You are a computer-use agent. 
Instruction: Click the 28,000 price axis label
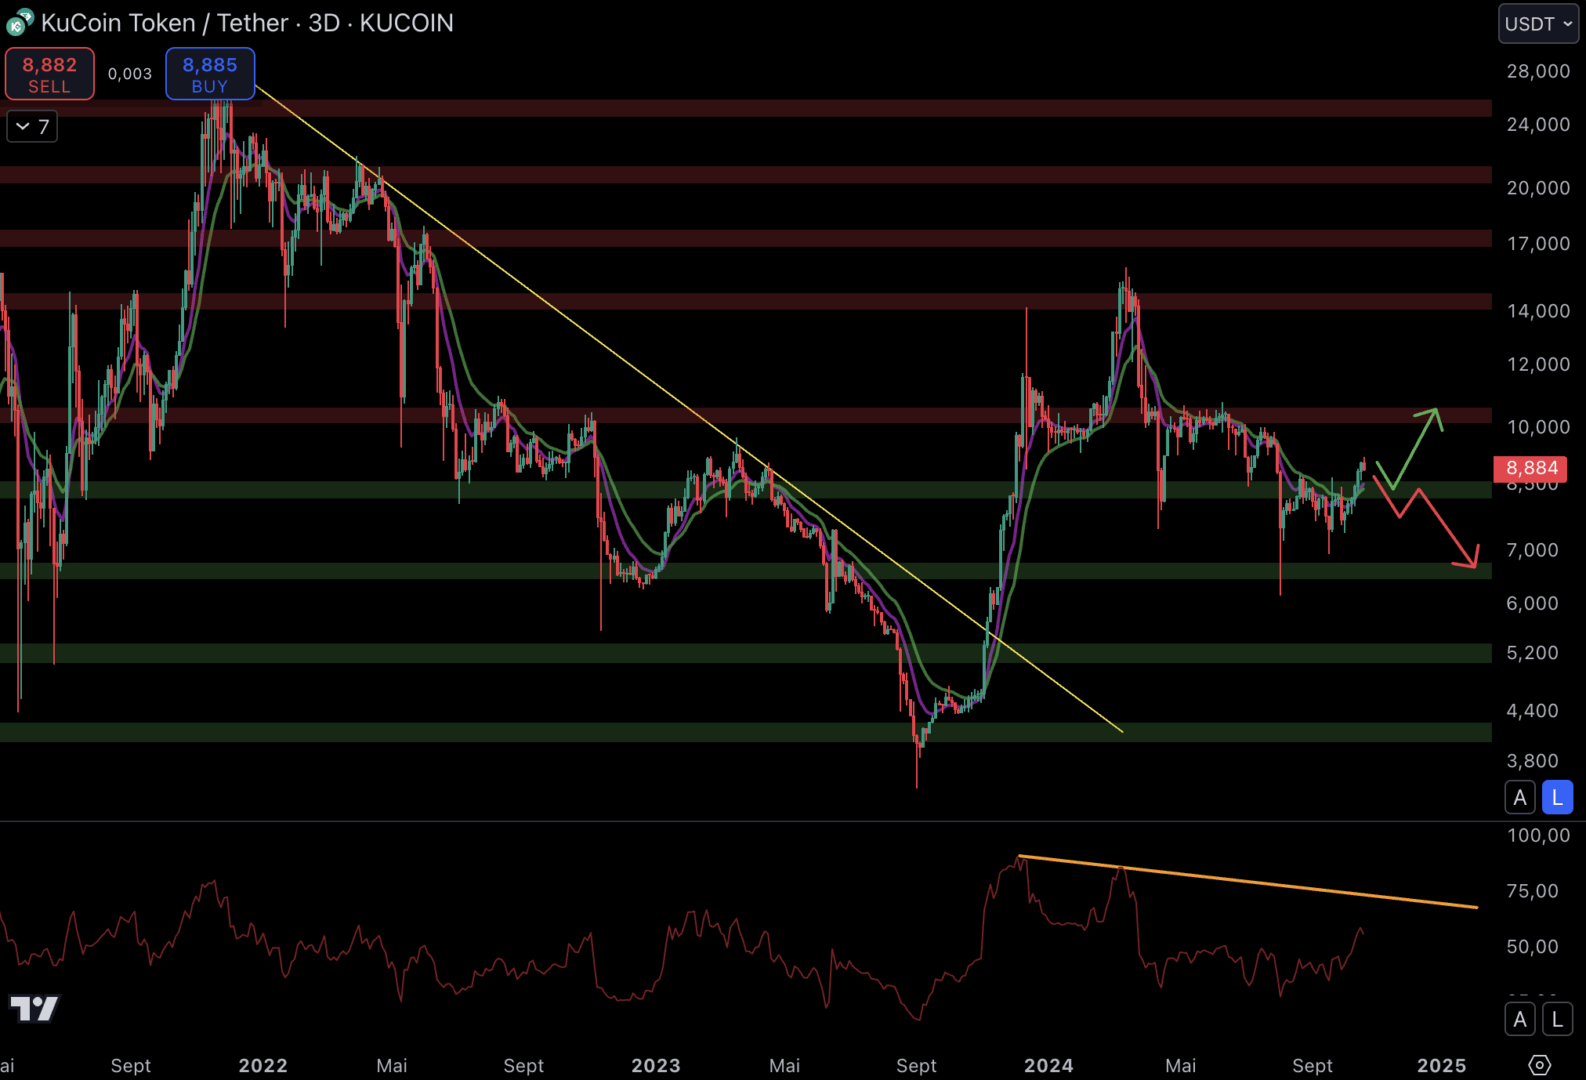click(x=1538, y=71)
